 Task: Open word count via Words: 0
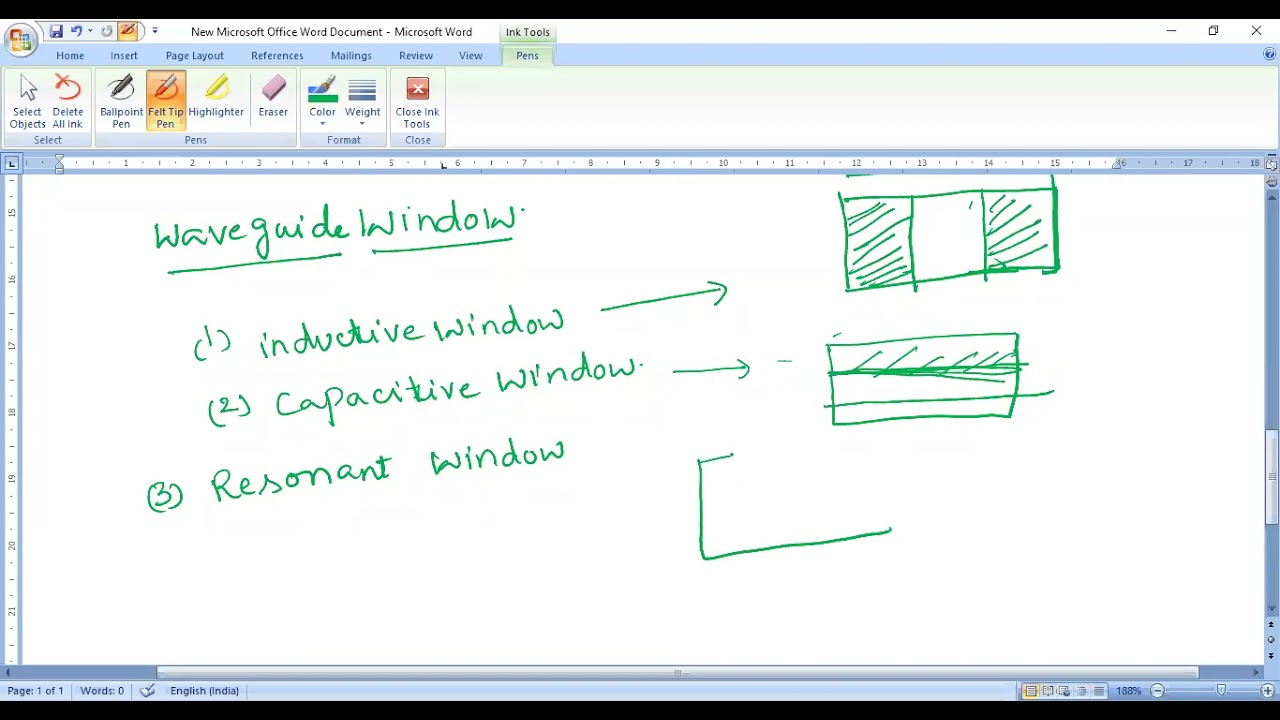[x=102, y=691]
